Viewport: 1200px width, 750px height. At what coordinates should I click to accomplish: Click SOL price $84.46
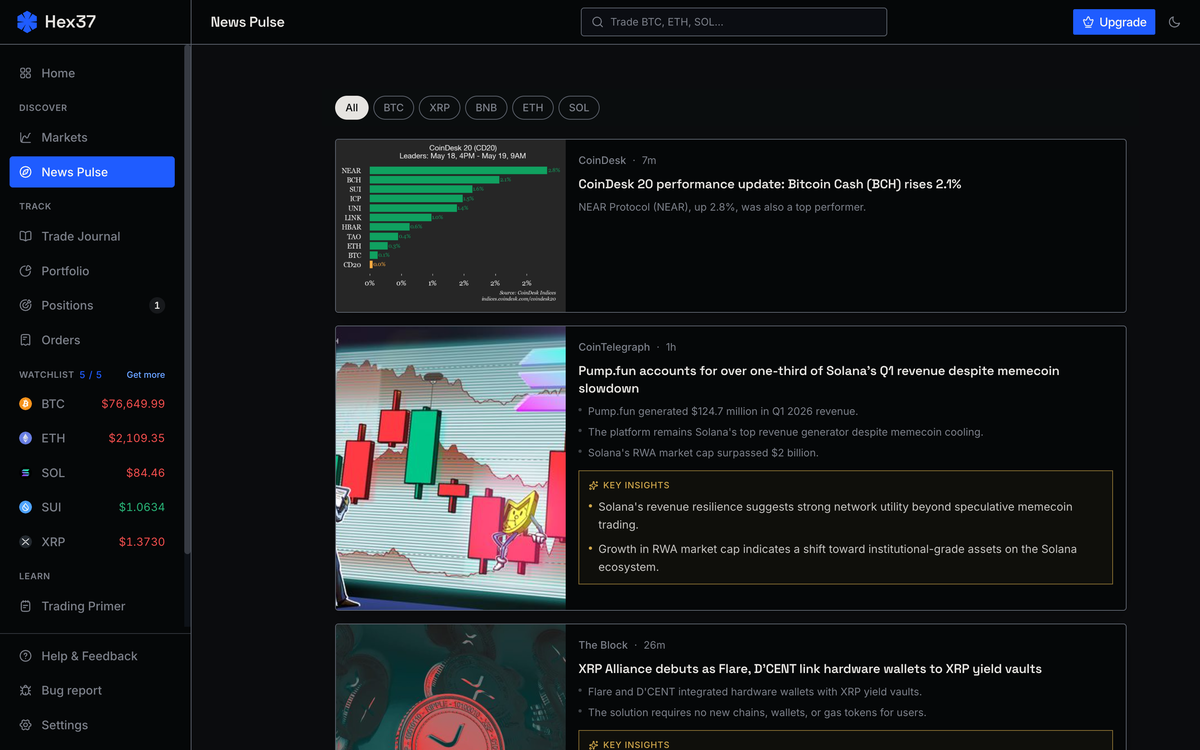click(x=145, y=473)
